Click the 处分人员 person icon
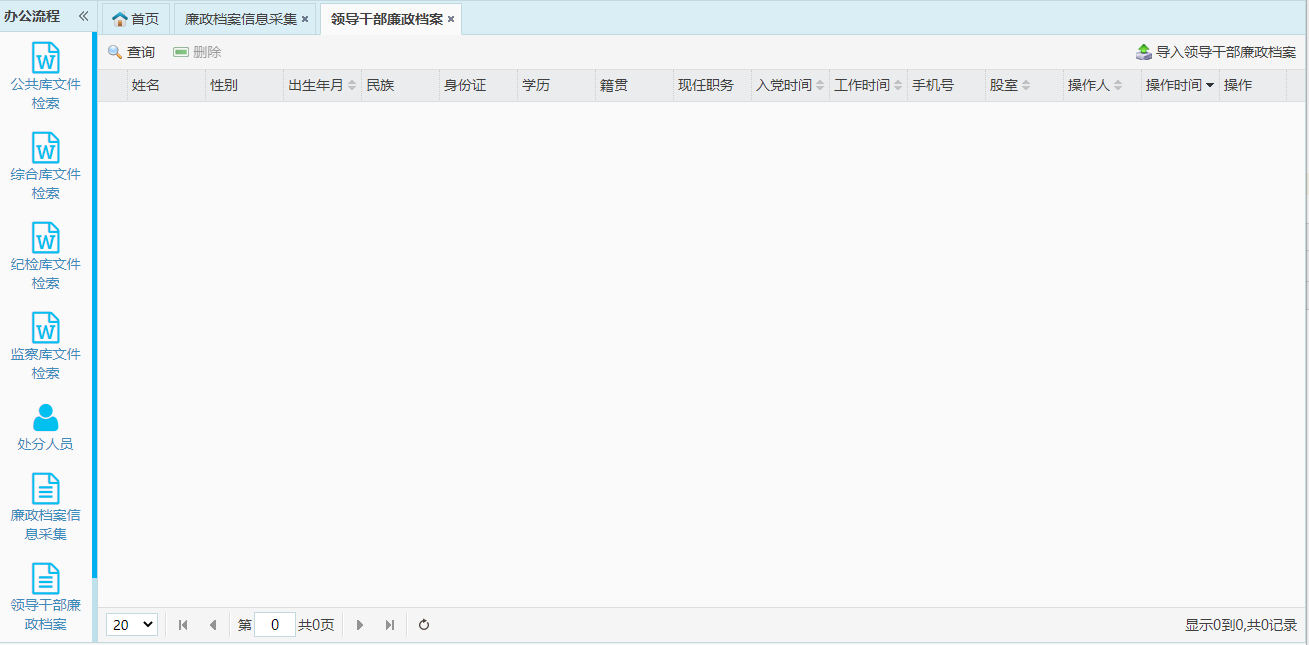This screenshot has width=1309, height=645. point(46,418)
